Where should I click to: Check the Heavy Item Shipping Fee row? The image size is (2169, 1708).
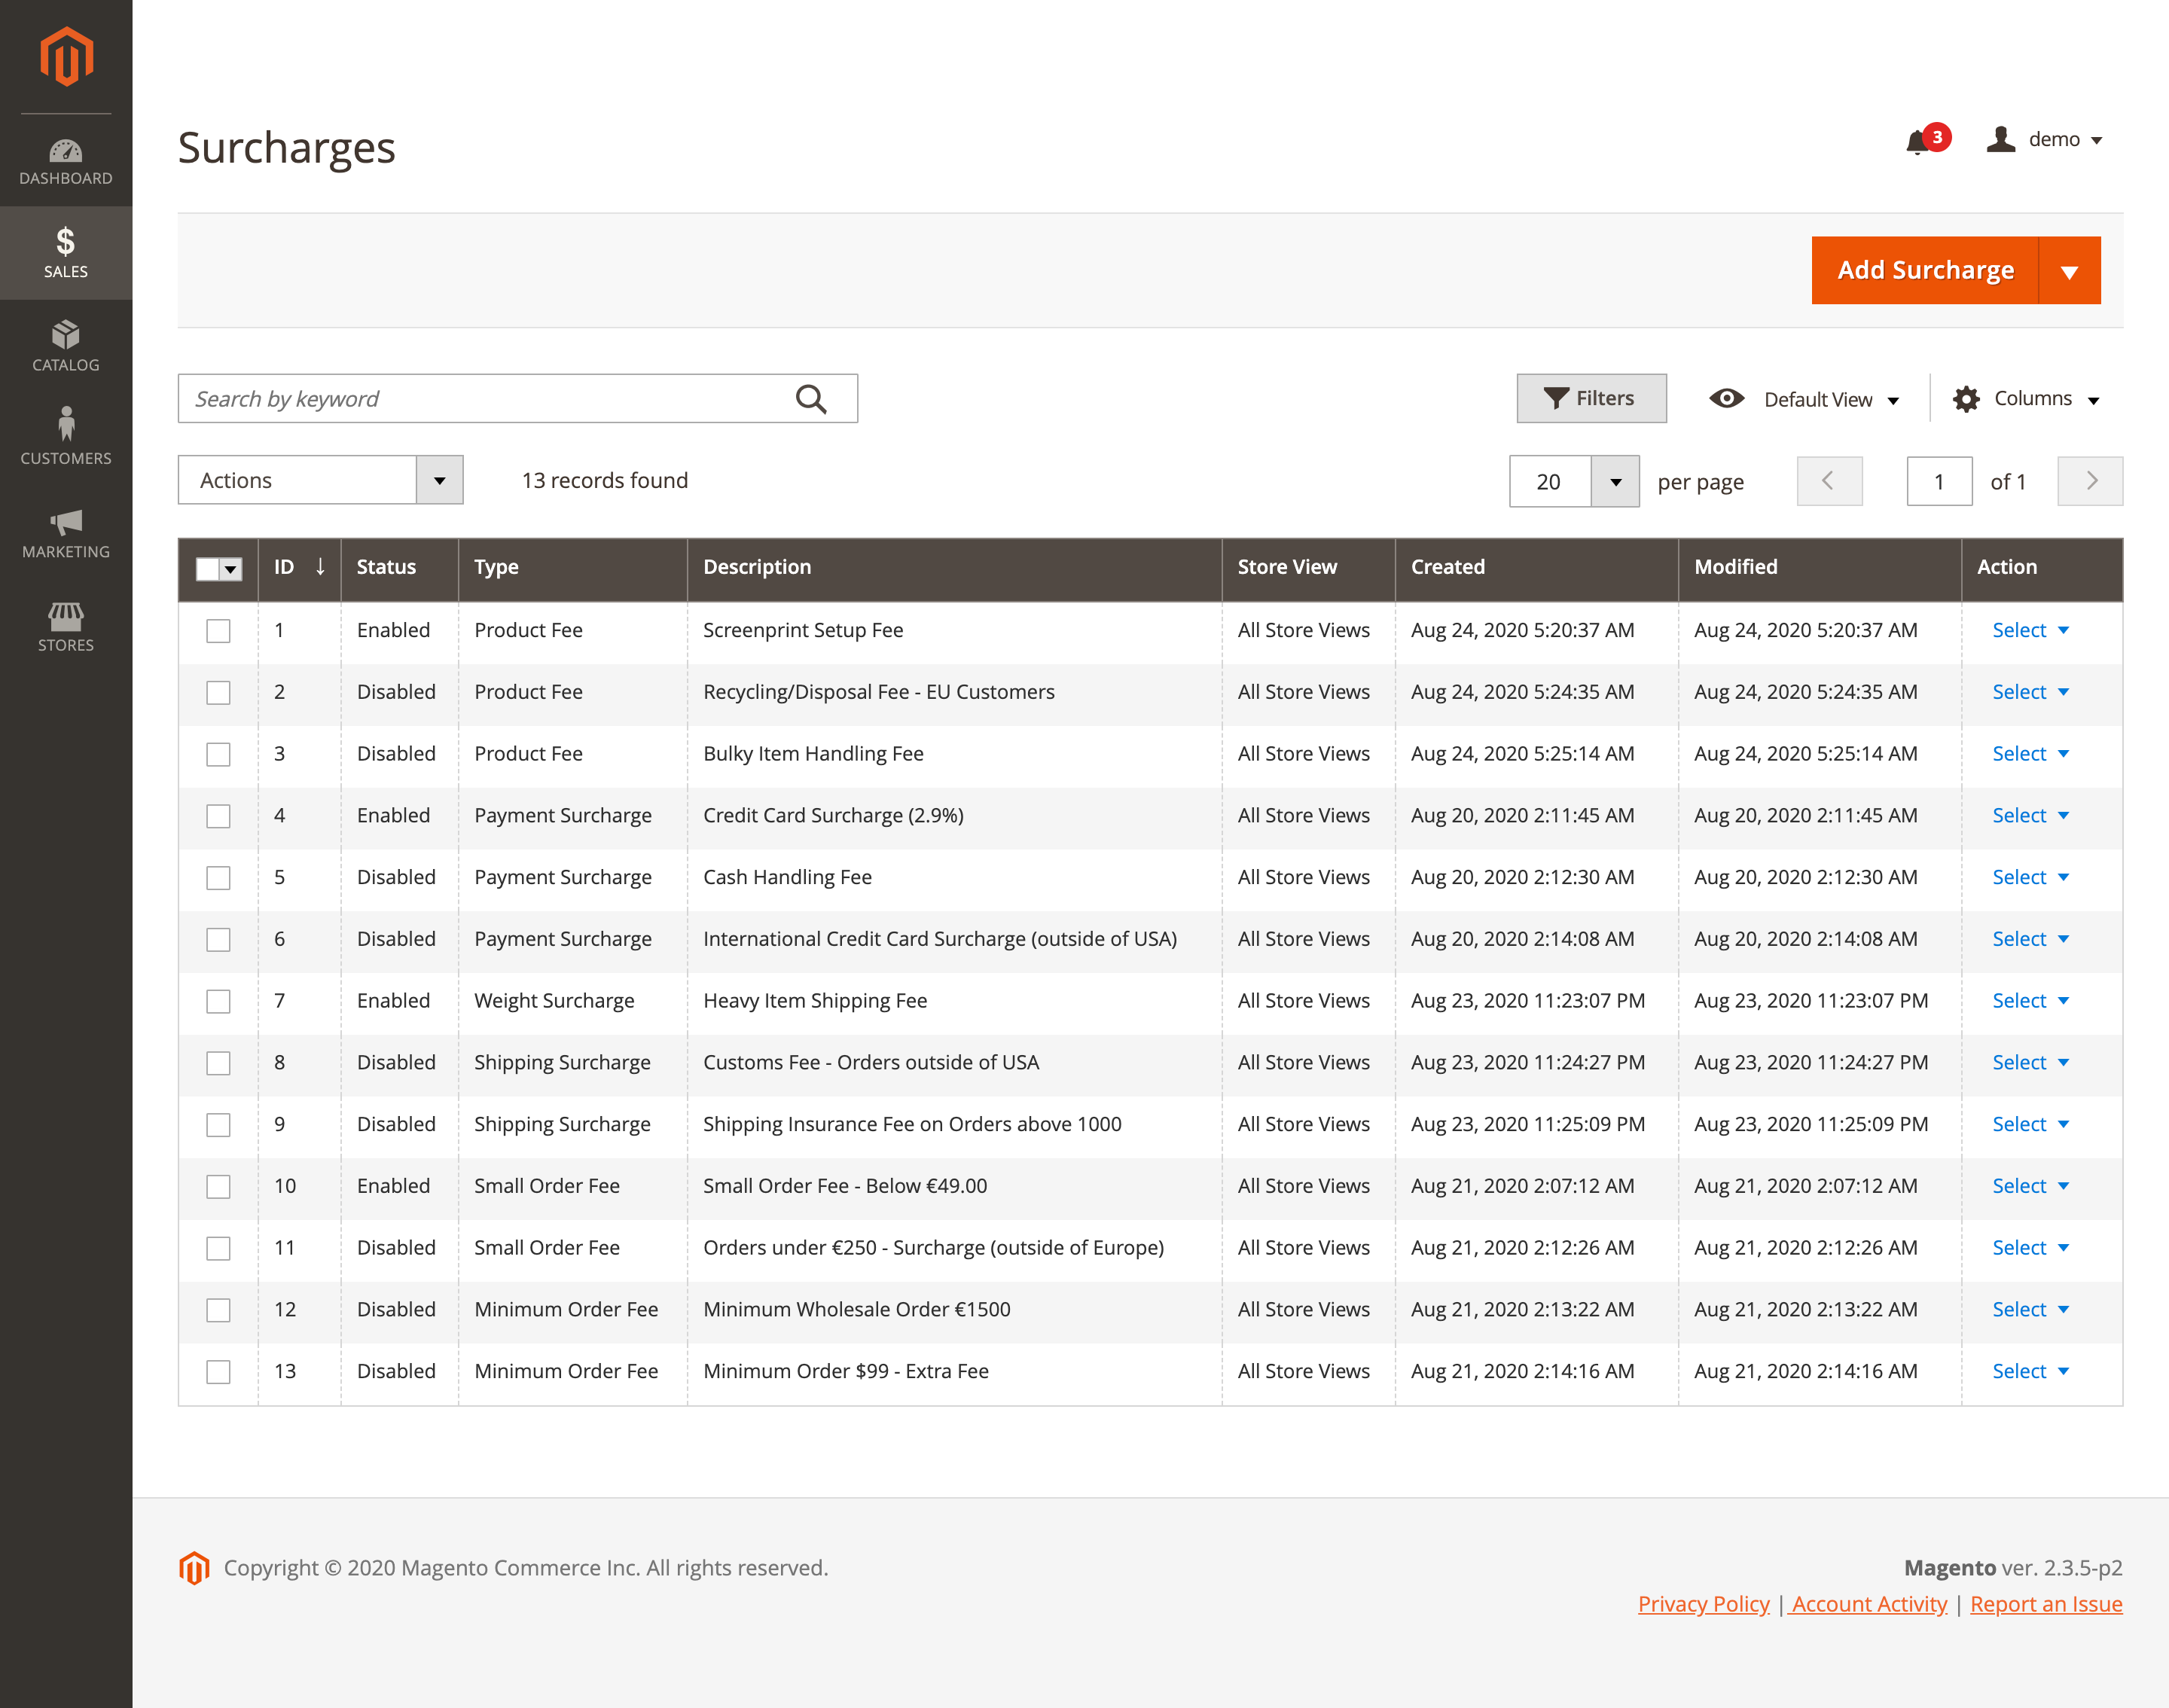[218, 1002]
